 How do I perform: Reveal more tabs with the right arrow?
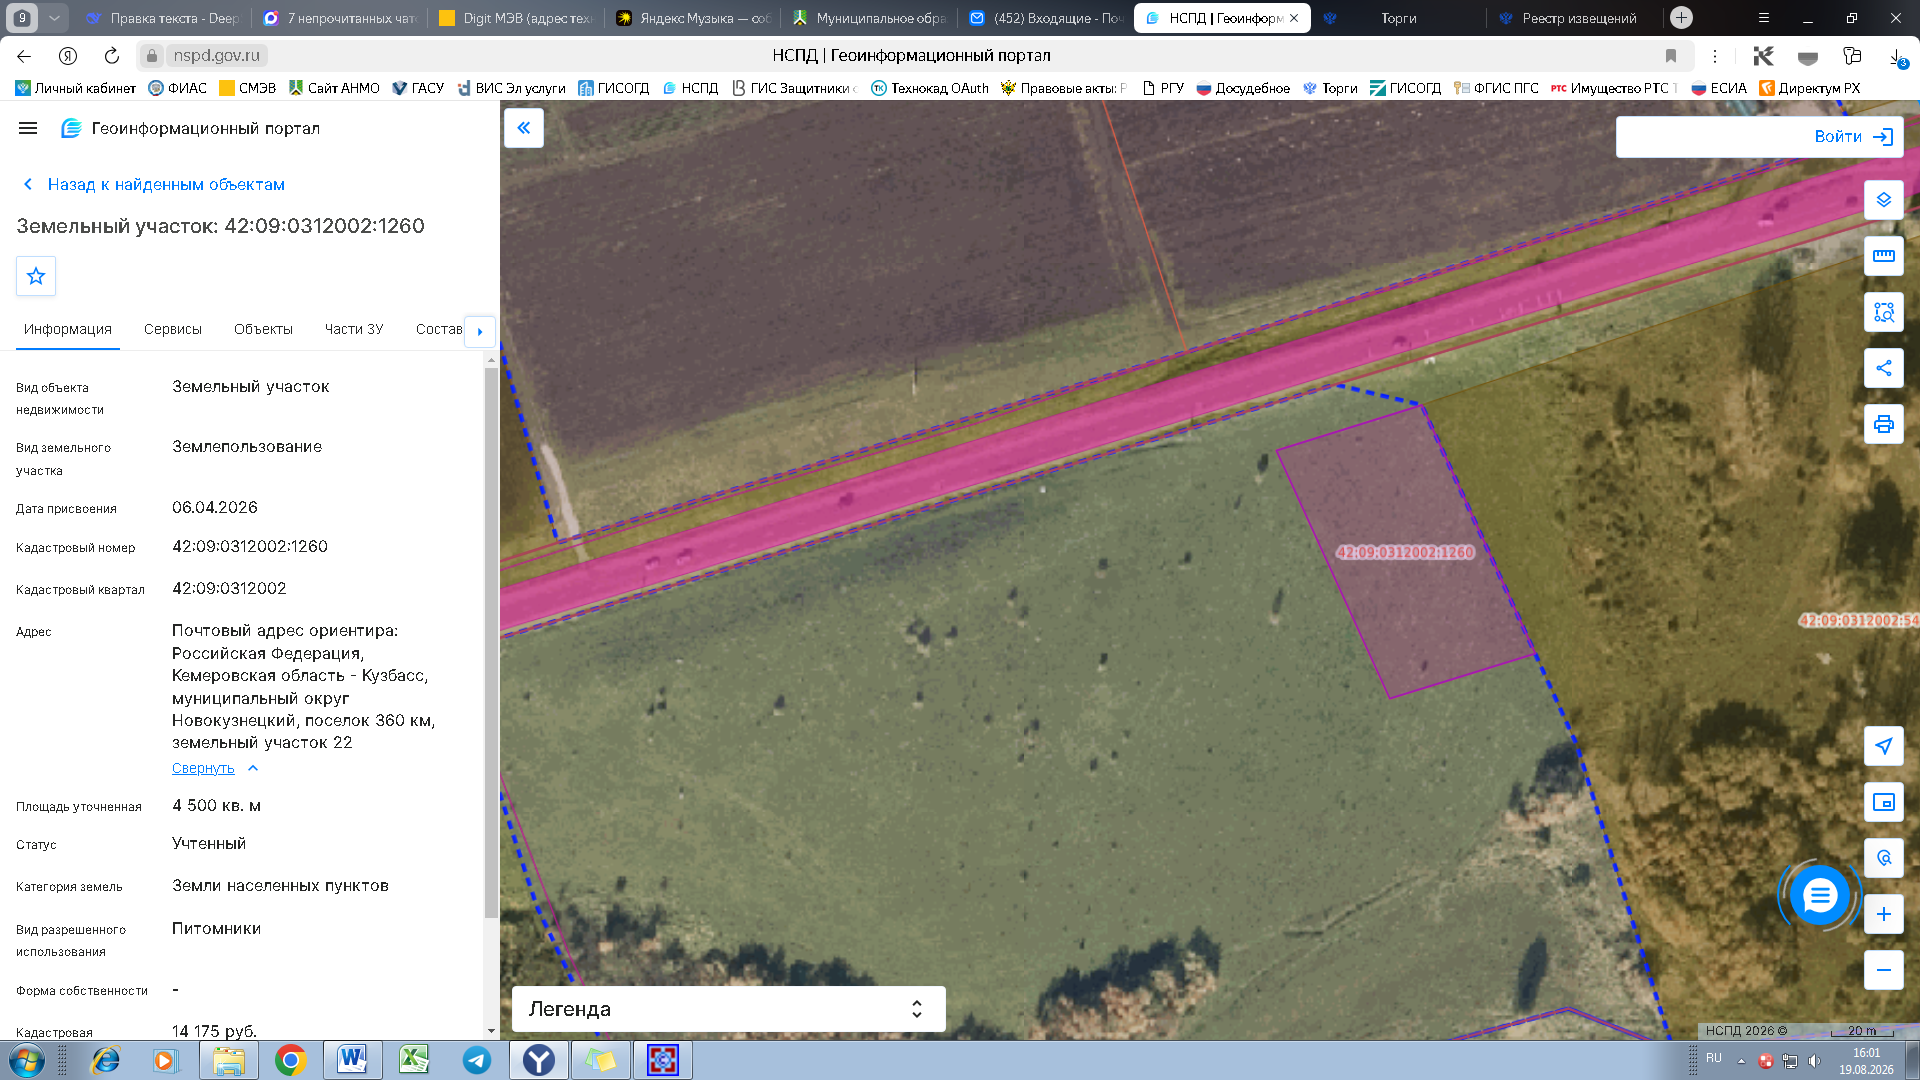480,331
